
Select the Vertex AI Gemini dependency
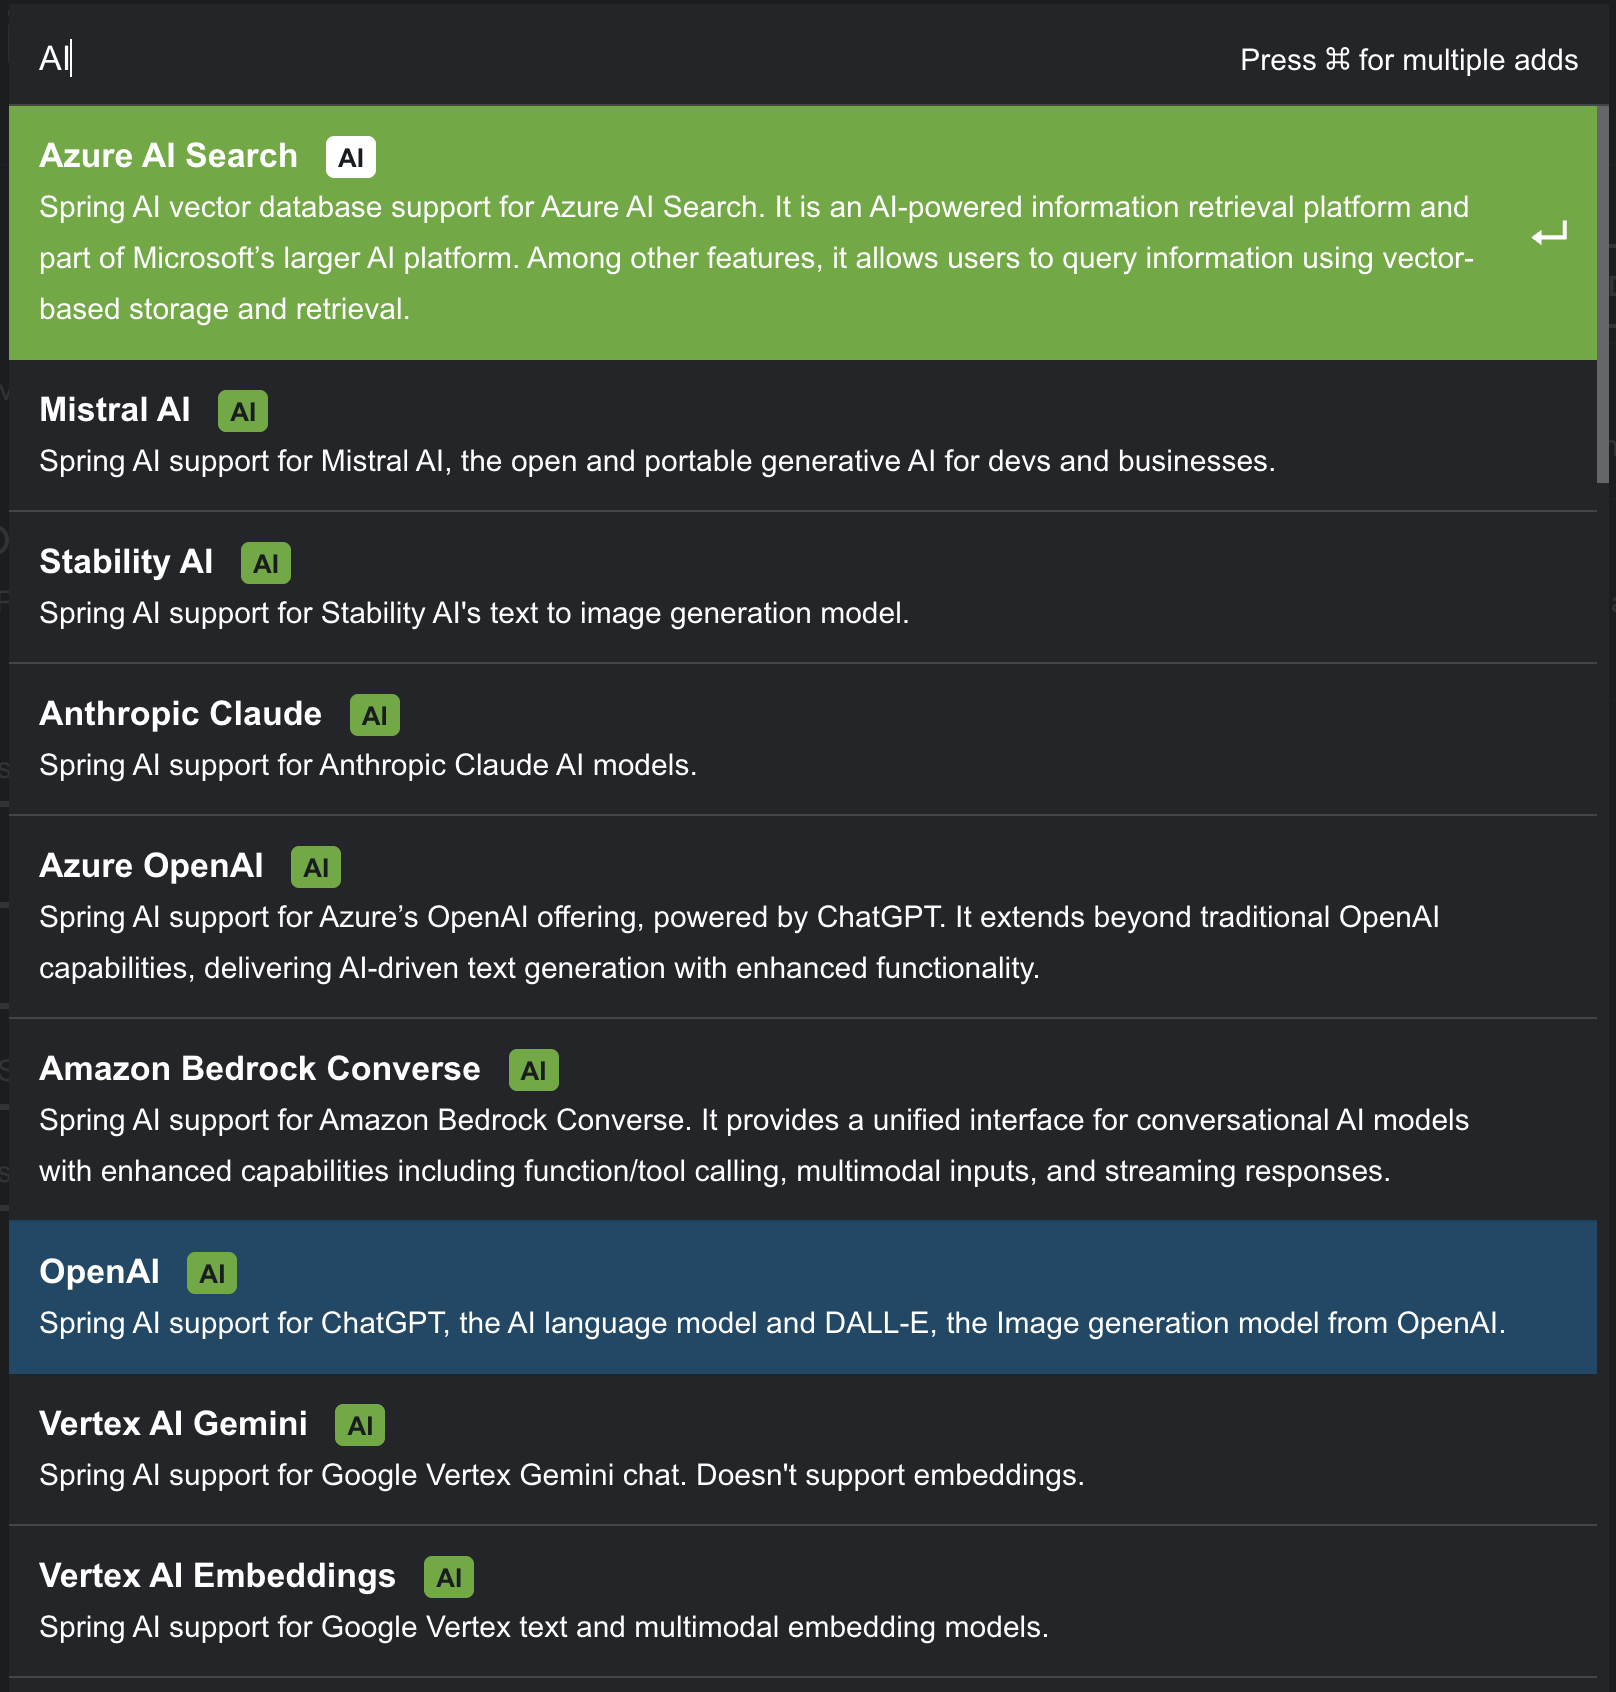point(173,1425)
